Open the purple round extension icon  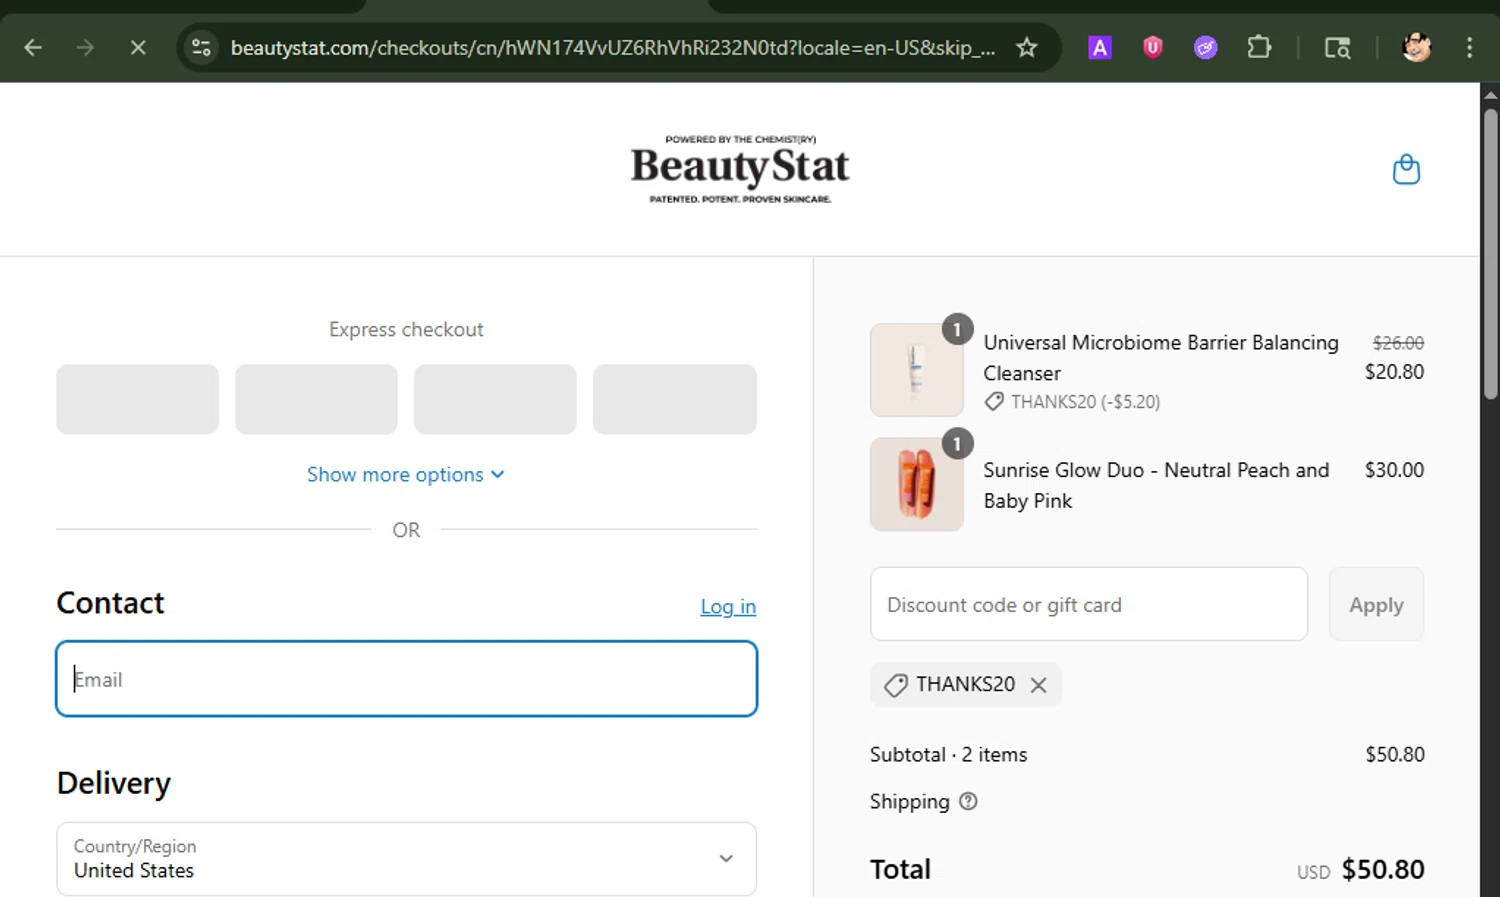pyautogui.click(x=1205, y=47)
